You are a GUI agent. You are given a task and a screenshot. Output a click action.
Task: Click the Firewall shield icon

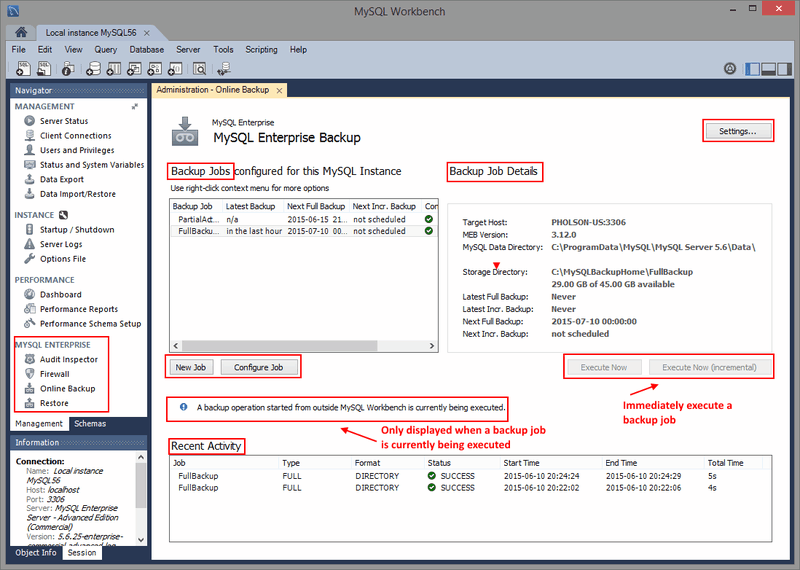[30, 374]
